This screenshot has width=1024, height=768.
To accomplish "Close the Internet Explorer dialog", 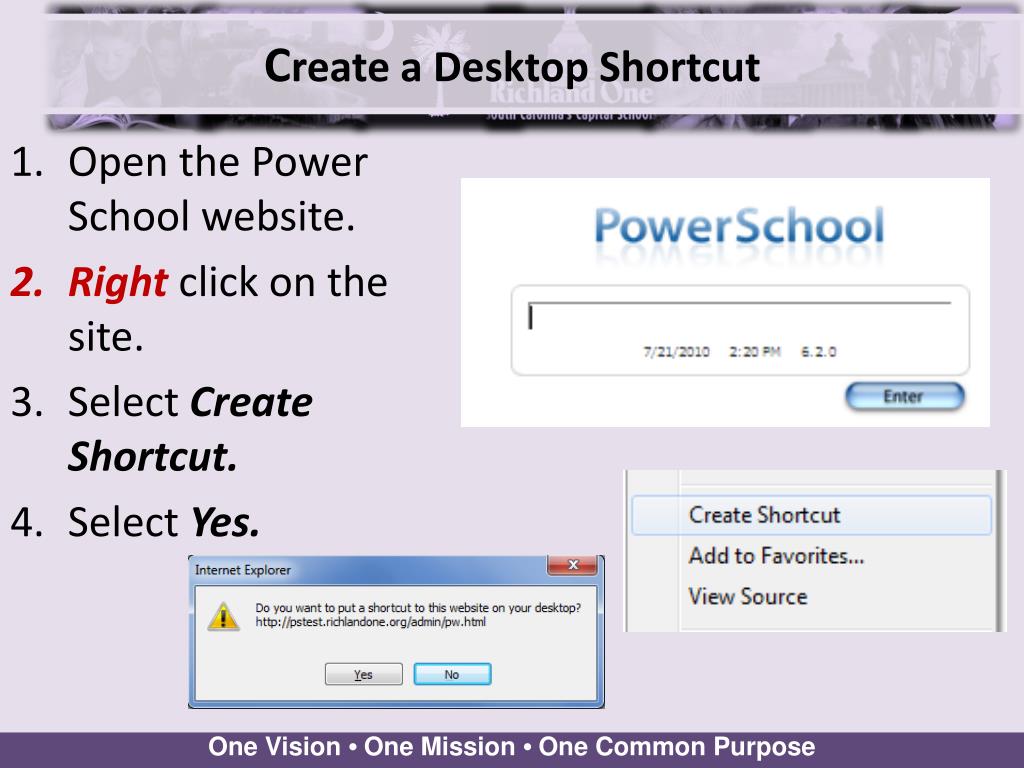I will (x=572, y=565).
